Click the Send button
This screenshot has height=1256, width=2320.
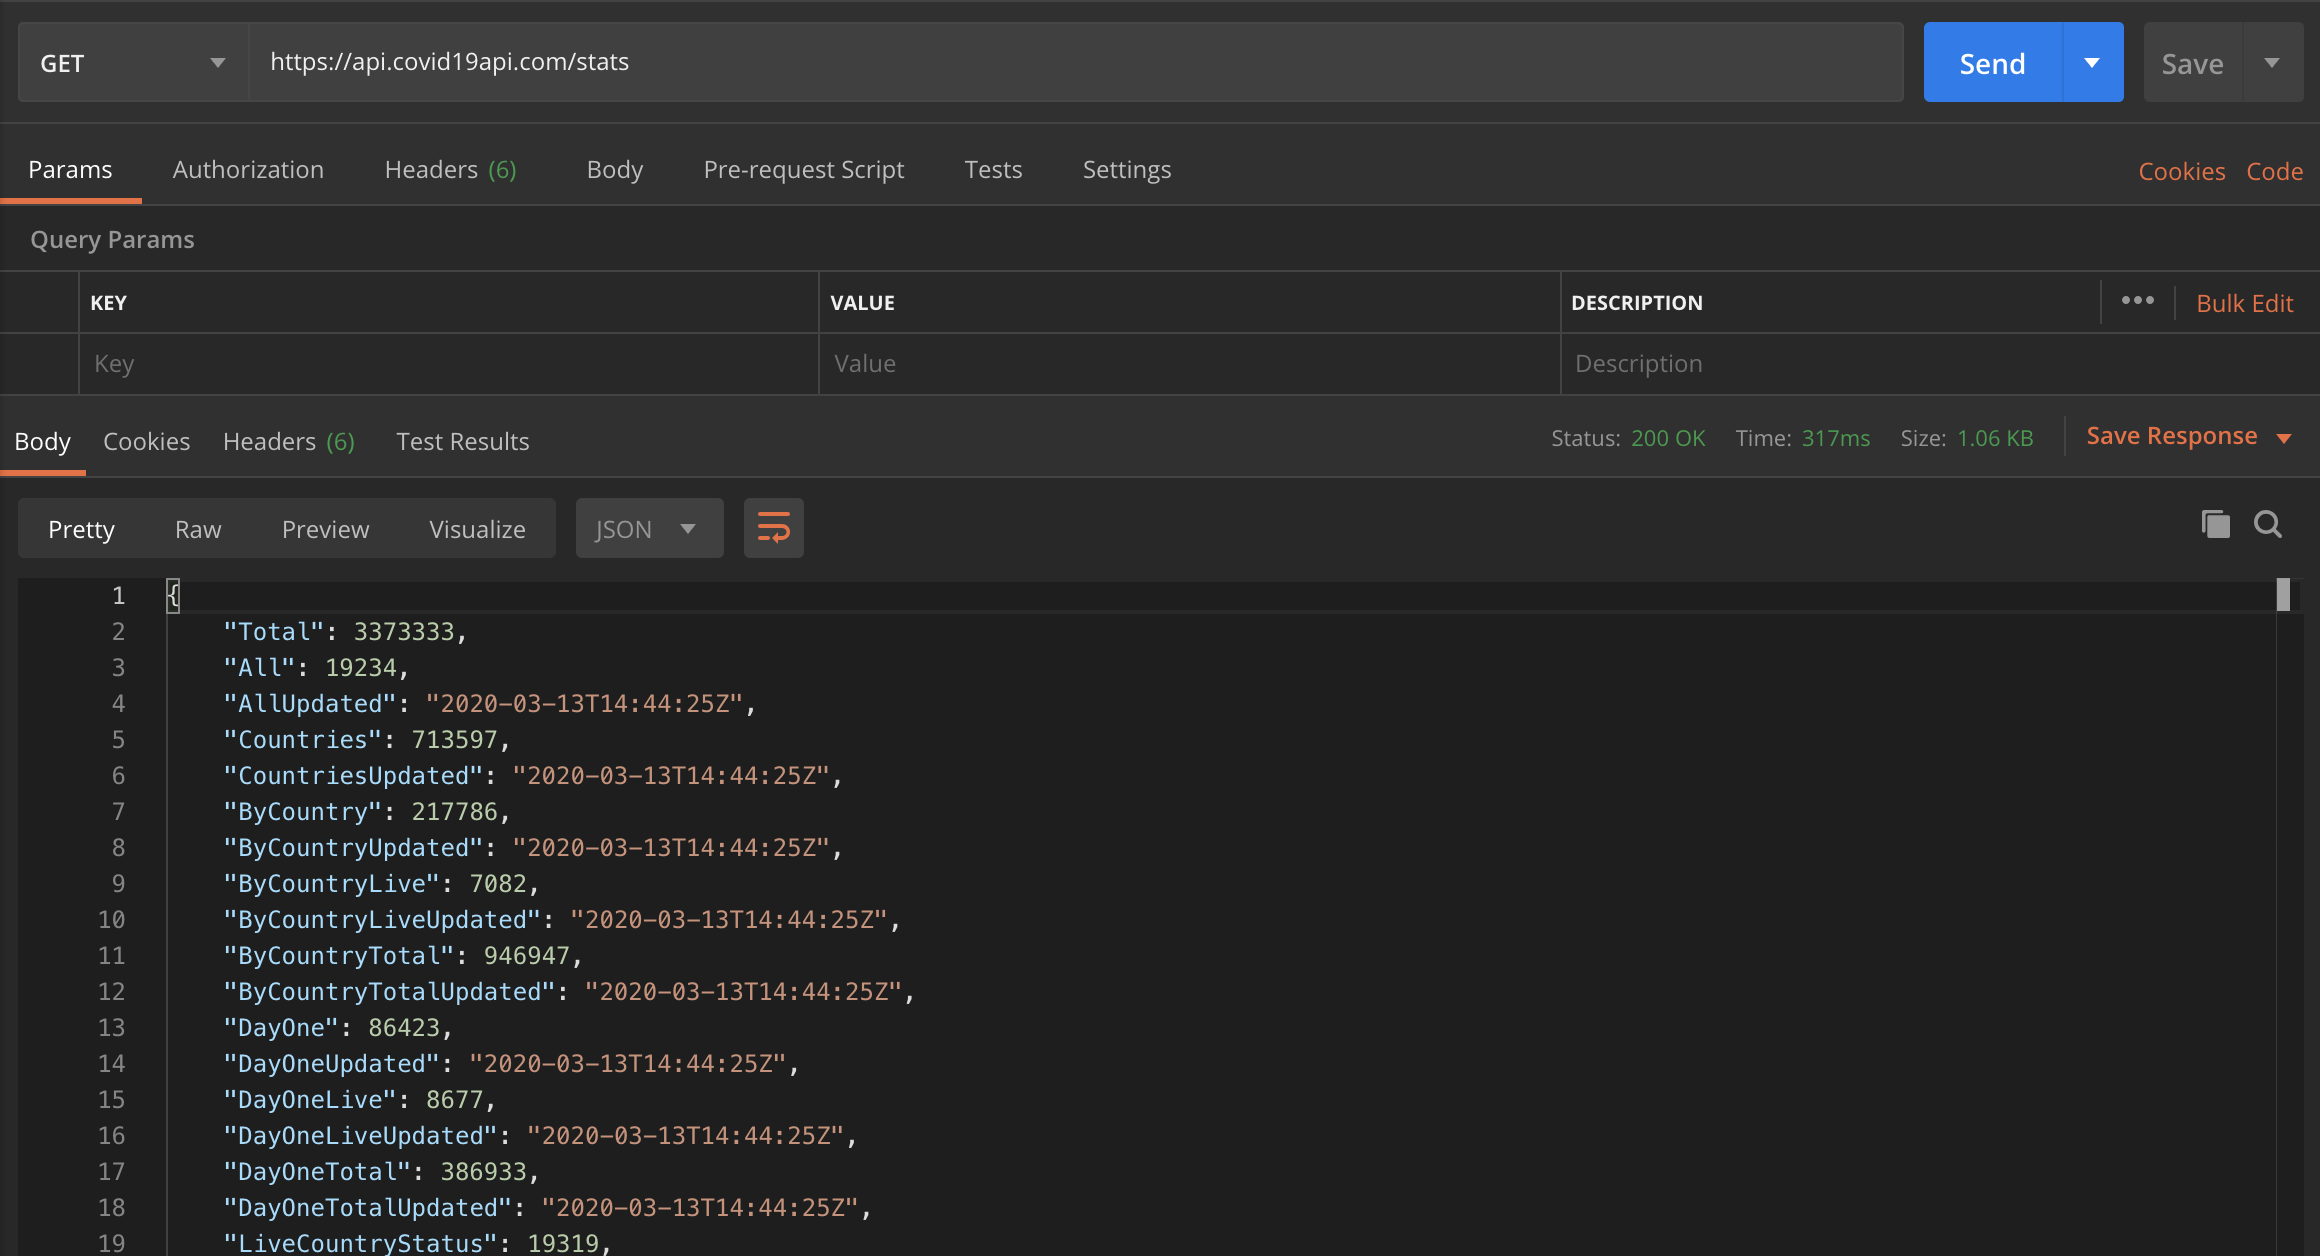coord(1992,62)
